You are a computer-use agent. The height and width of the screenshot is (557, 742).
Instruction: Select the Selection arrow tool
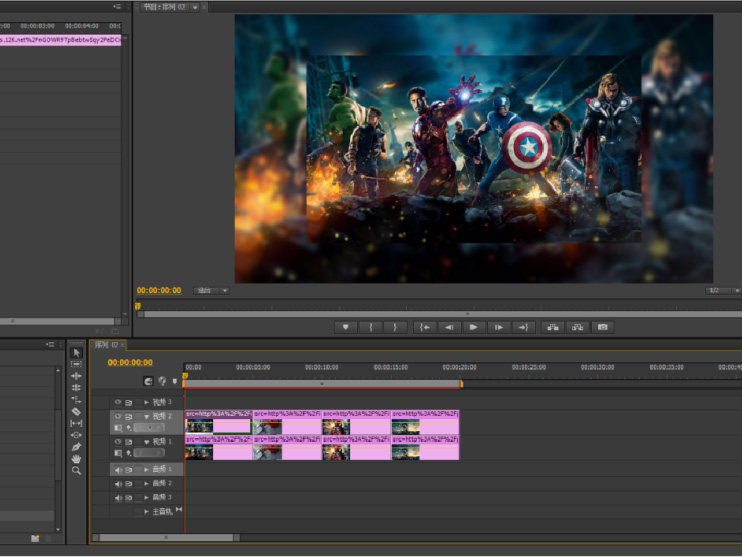(76, 353)
